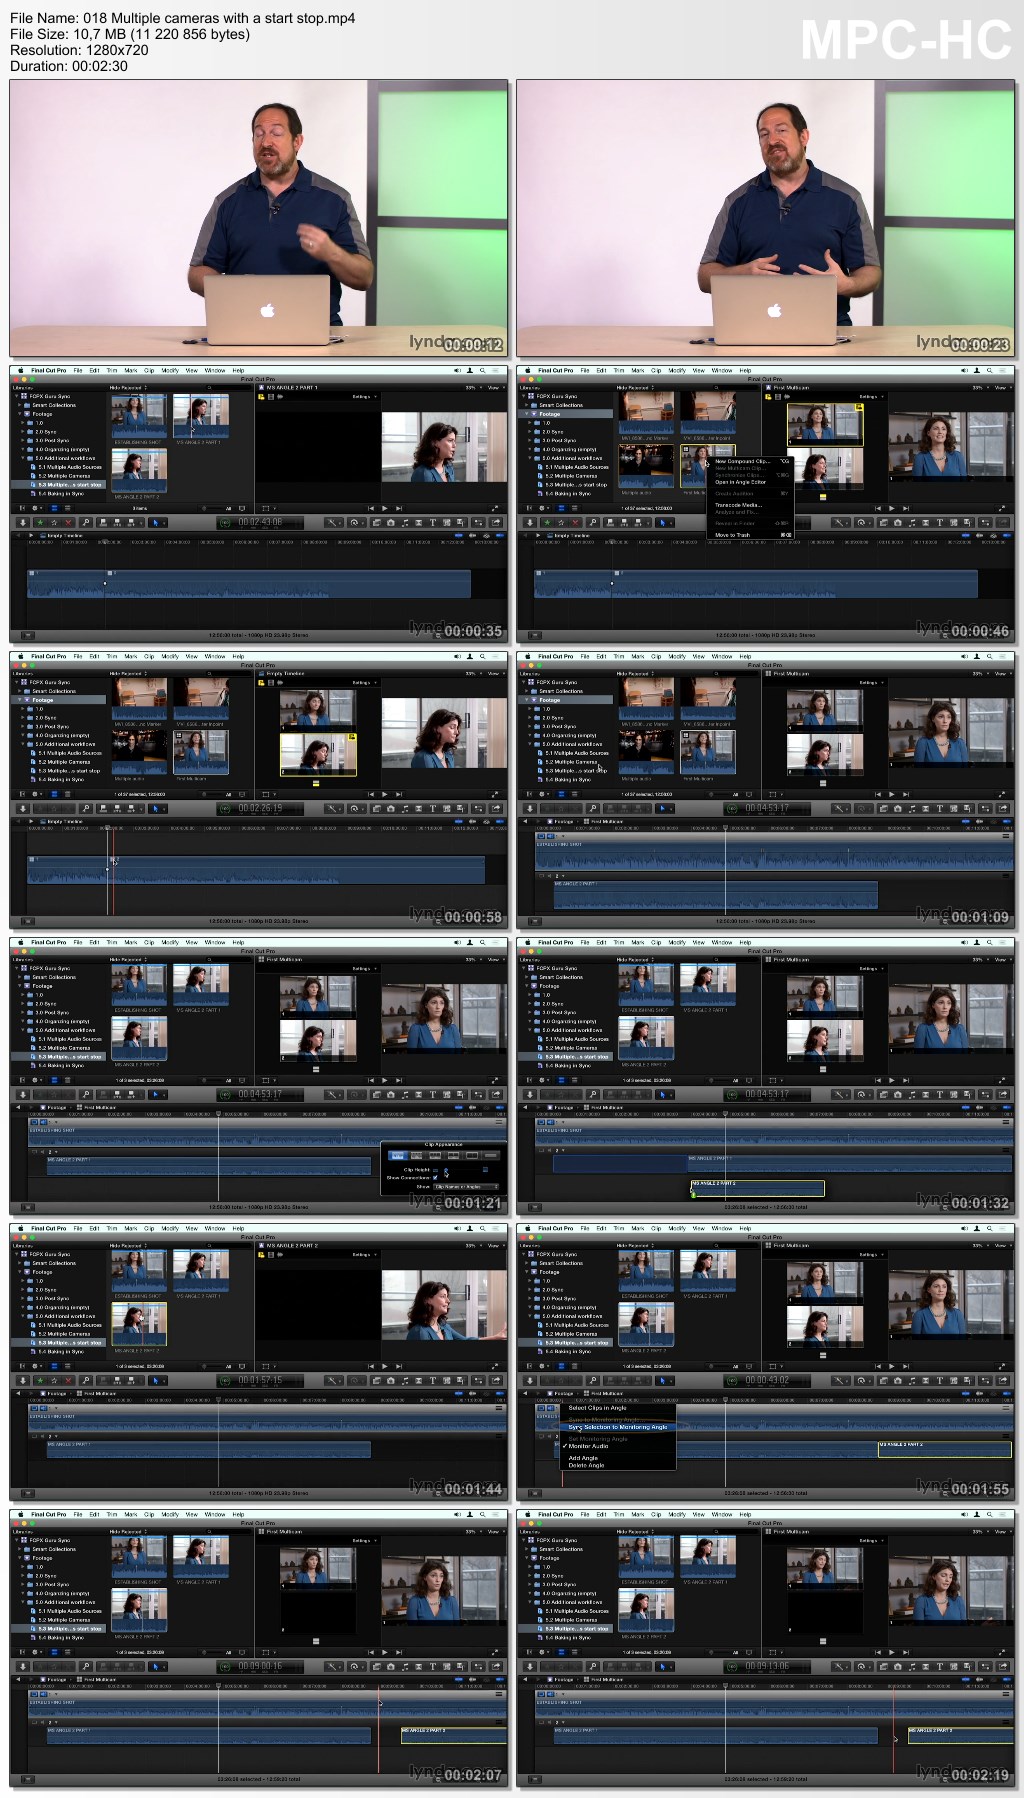The image size is (1024, 1798).
Task: Open Music browser note icon in 00:00:46 frame
Action: (912, 522)
